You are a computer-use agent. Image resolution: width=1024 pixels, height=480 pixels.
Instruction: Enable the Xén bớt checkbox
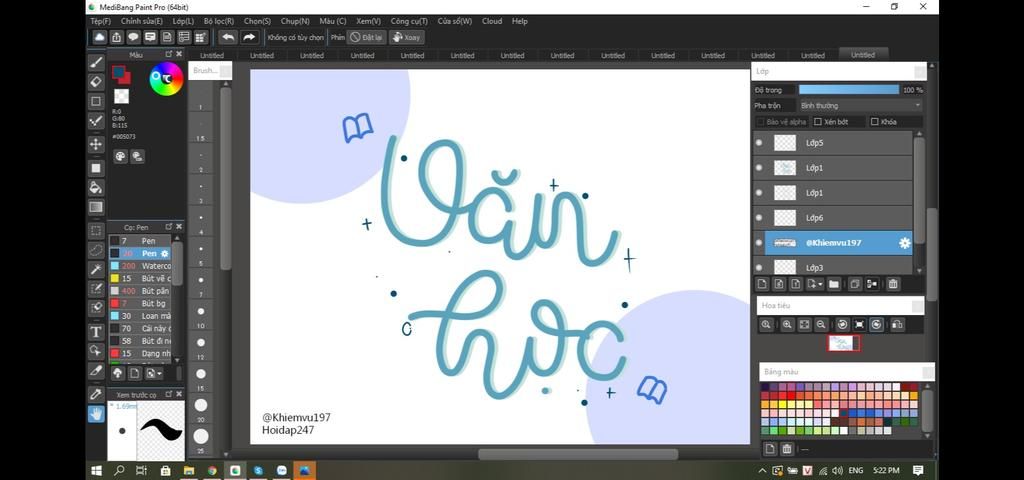817,122
